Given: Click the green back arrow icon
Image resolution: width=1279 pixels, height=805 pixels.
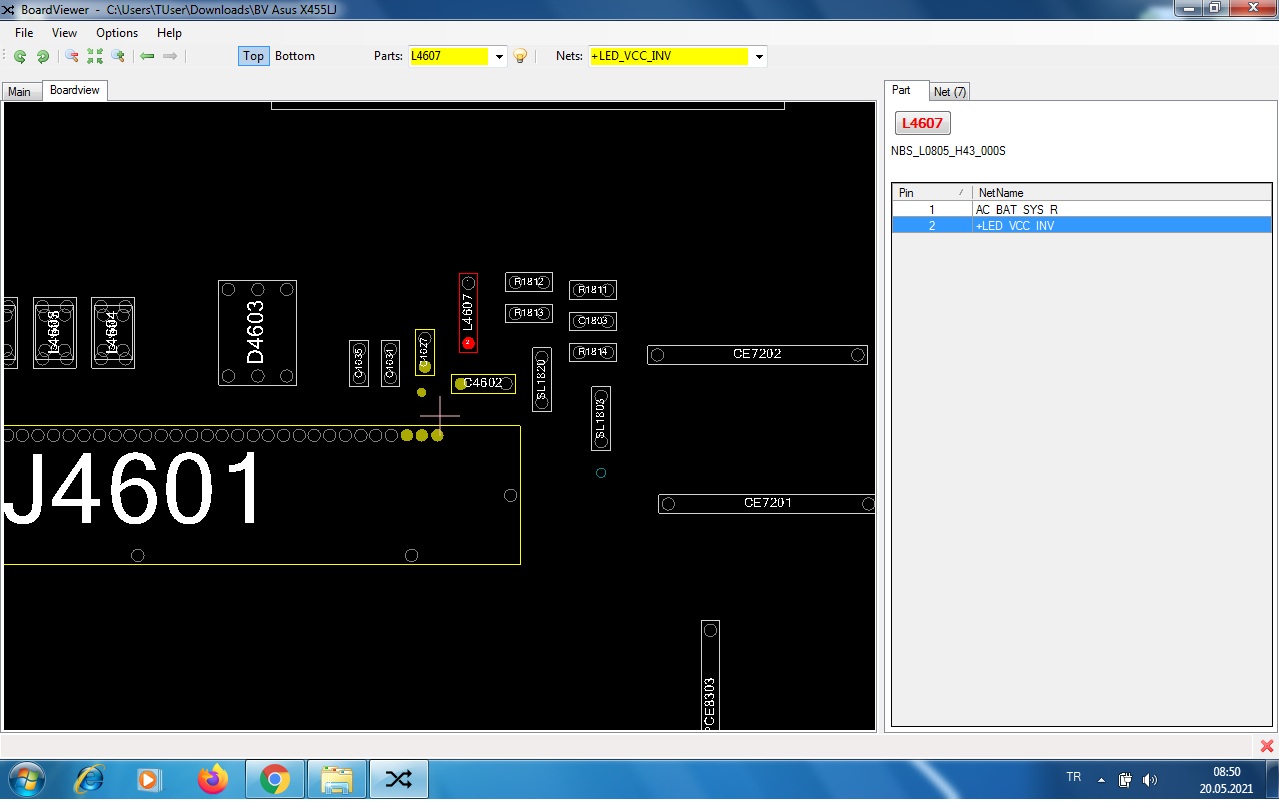Looking at the screenshot, I should click(x=147, y=57).
